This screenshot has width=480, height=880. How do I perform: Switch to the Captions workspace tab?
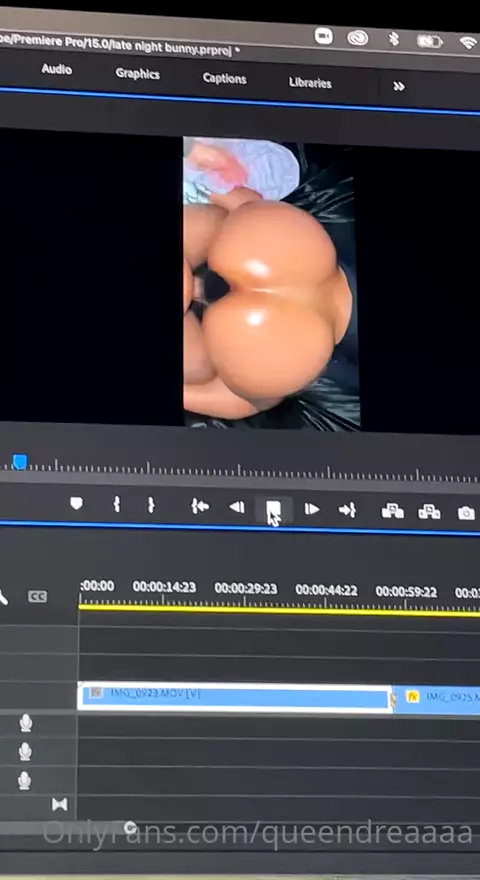tap(225, 79)
